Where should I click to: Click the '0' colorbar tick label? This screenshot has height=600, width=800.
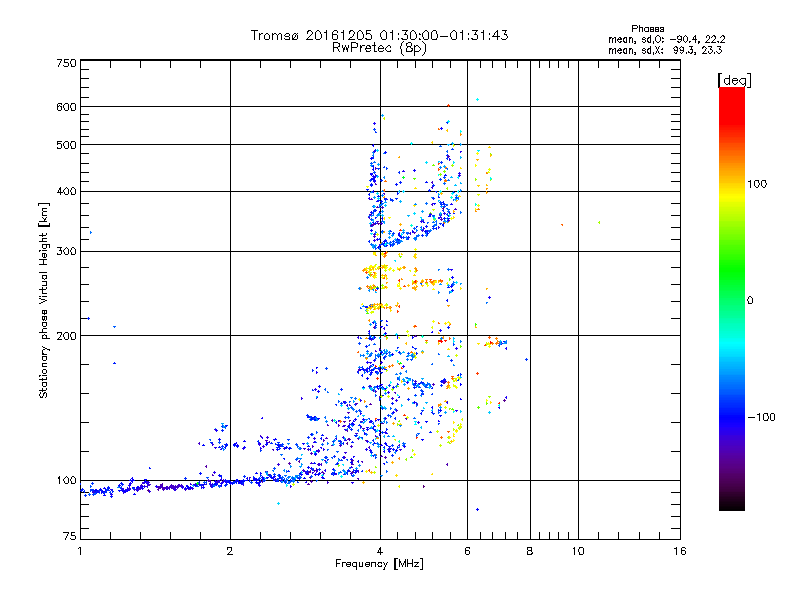point(750,301)
